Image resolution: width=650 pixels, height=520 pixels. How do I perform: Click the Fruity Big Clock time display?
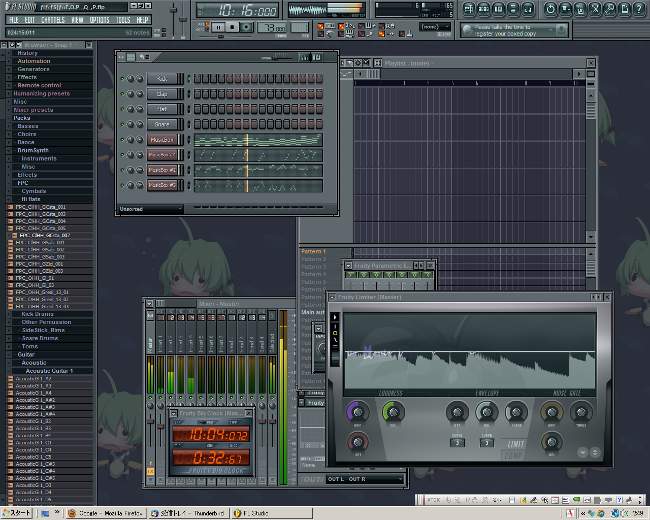(211, 435)
